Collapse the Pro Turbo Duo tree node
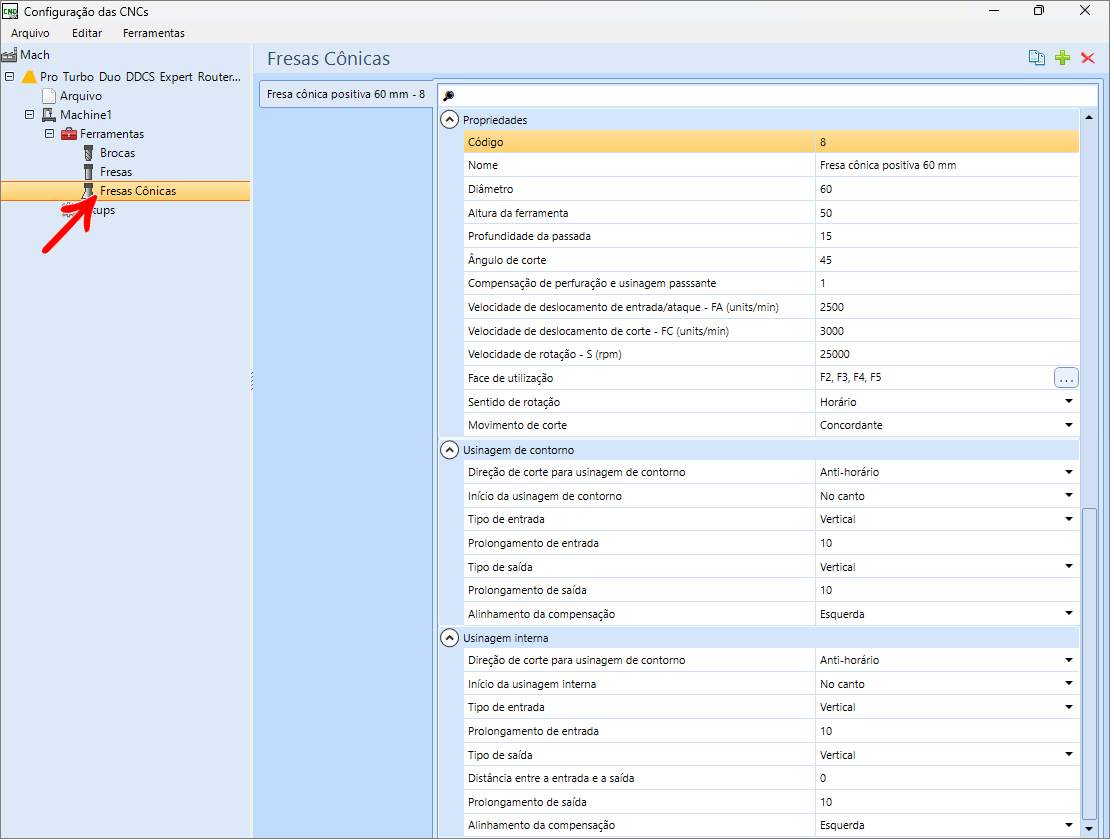 click(10, 76)
